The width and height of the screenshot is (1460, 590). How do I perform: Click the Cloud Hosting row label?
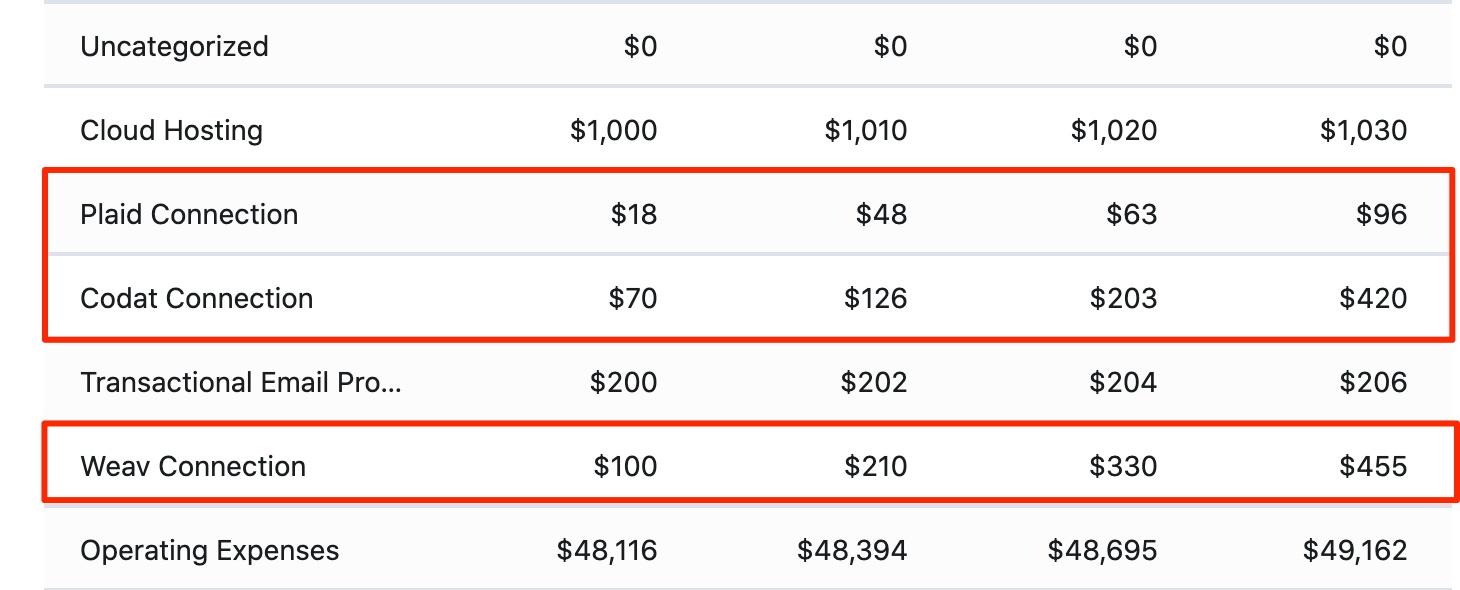(171, 131)
